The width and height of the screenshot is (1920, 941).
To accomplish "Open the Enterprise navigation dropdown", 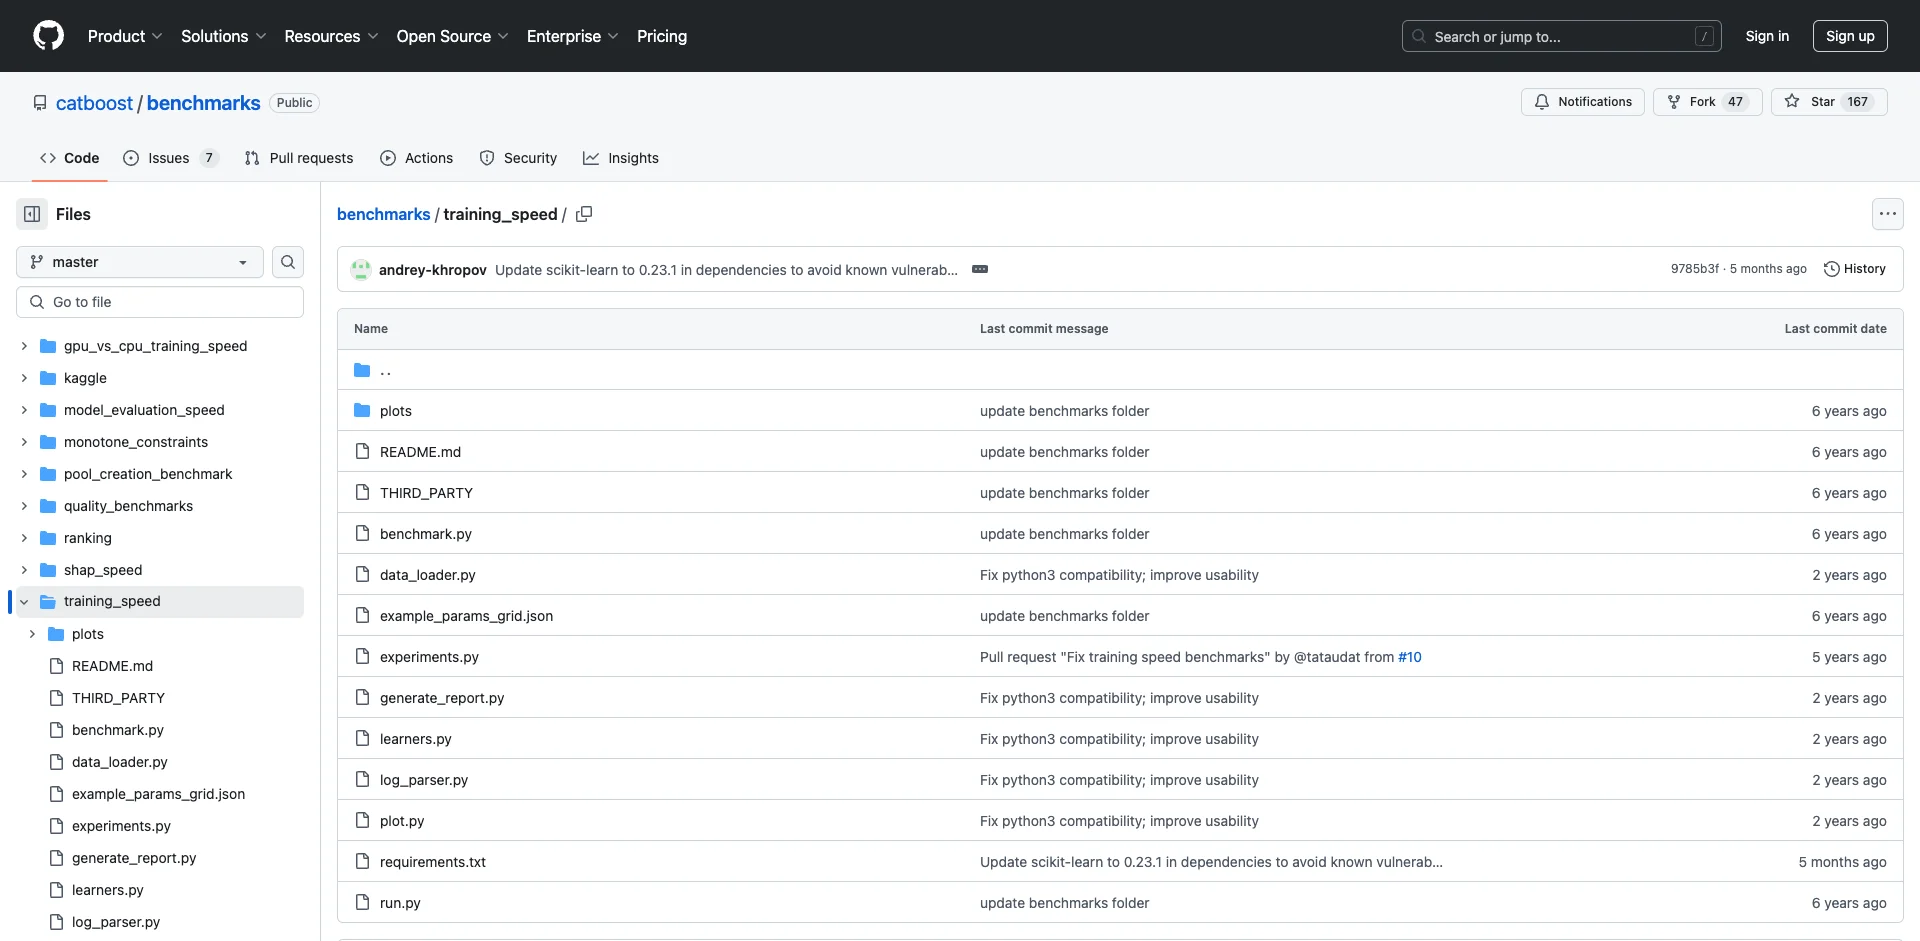I will [x=572, y=36].
